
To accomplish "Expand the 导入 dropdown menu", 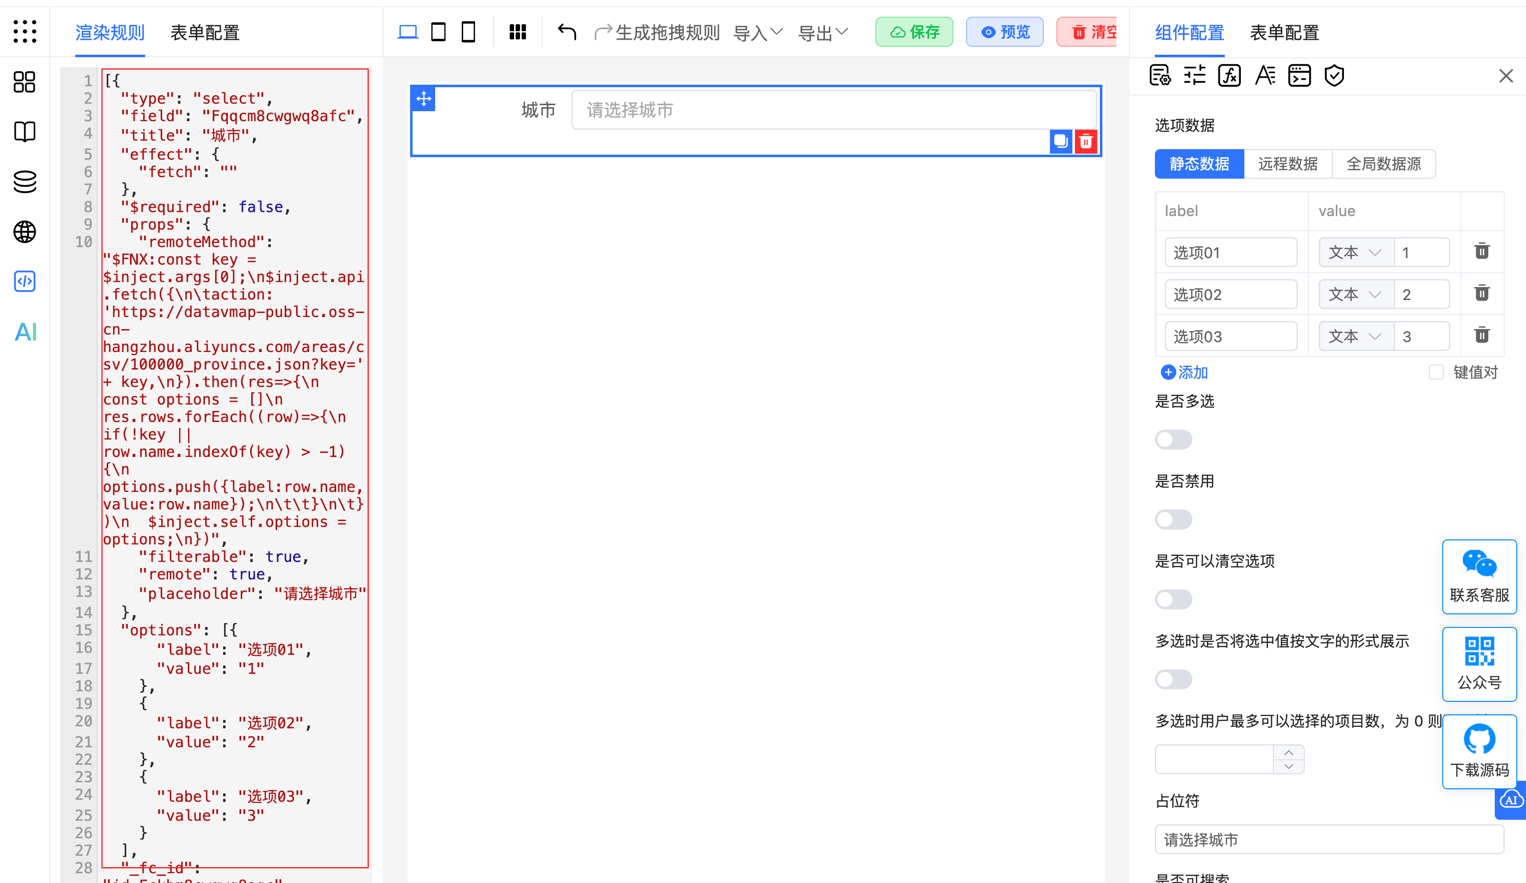I will [757, 33].
